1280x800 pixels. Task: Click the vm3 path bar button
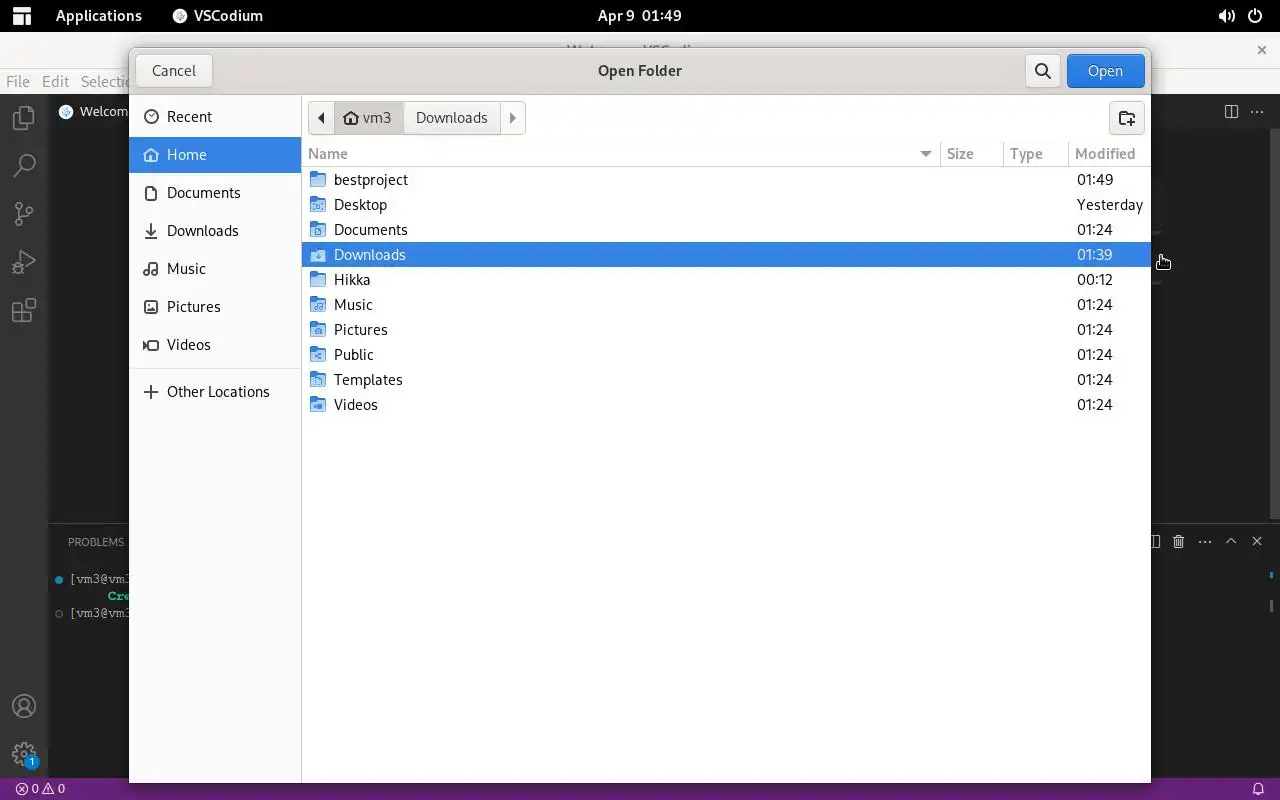pos(368,118)
